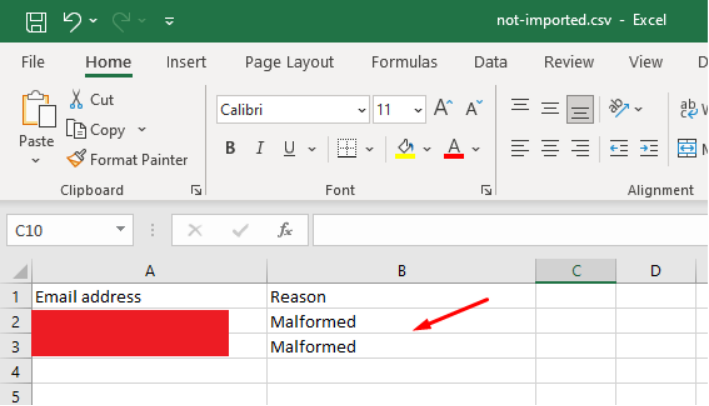709x406 pixels.
Task: Switch to the Page Layout tab
Action: coord(289,62)
